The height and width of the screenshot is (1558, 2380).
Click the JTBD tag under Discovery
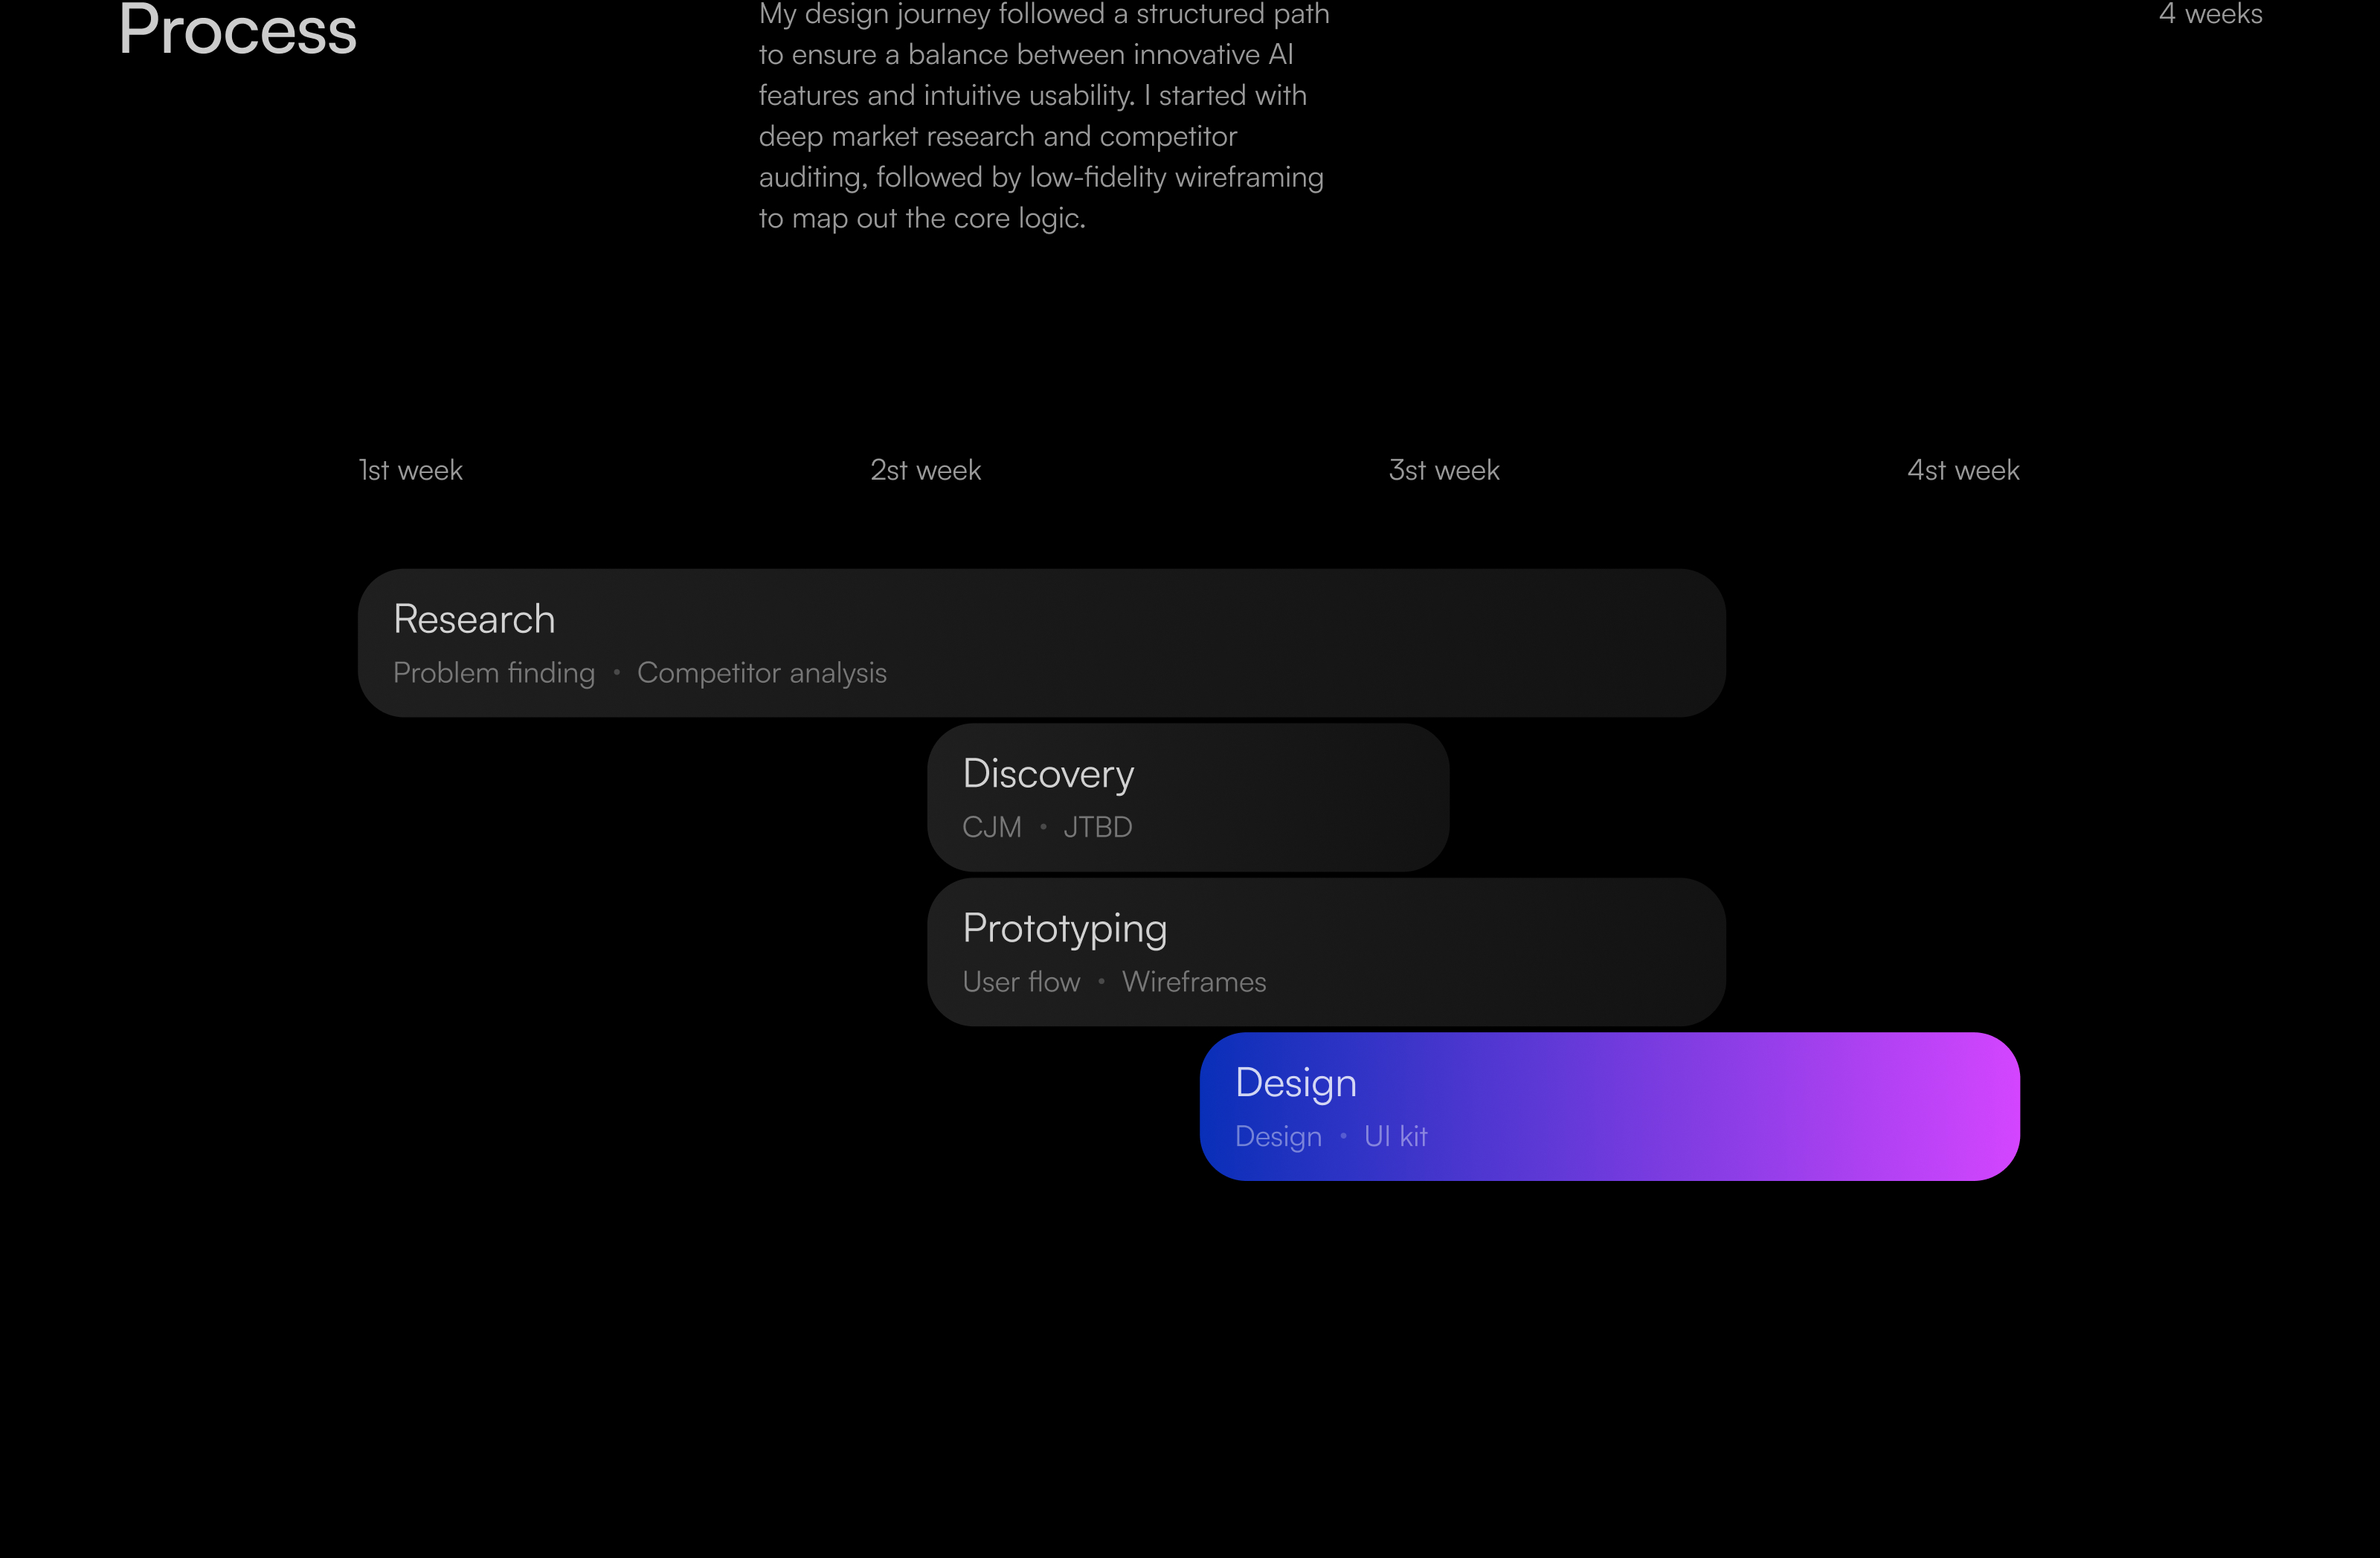[x=1098, y=827]
